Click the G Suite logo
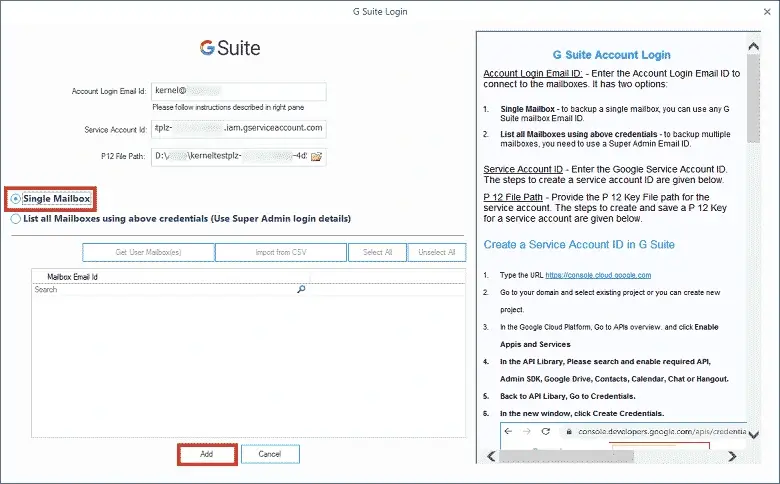780x484 pixels. (x=230, y=48)
